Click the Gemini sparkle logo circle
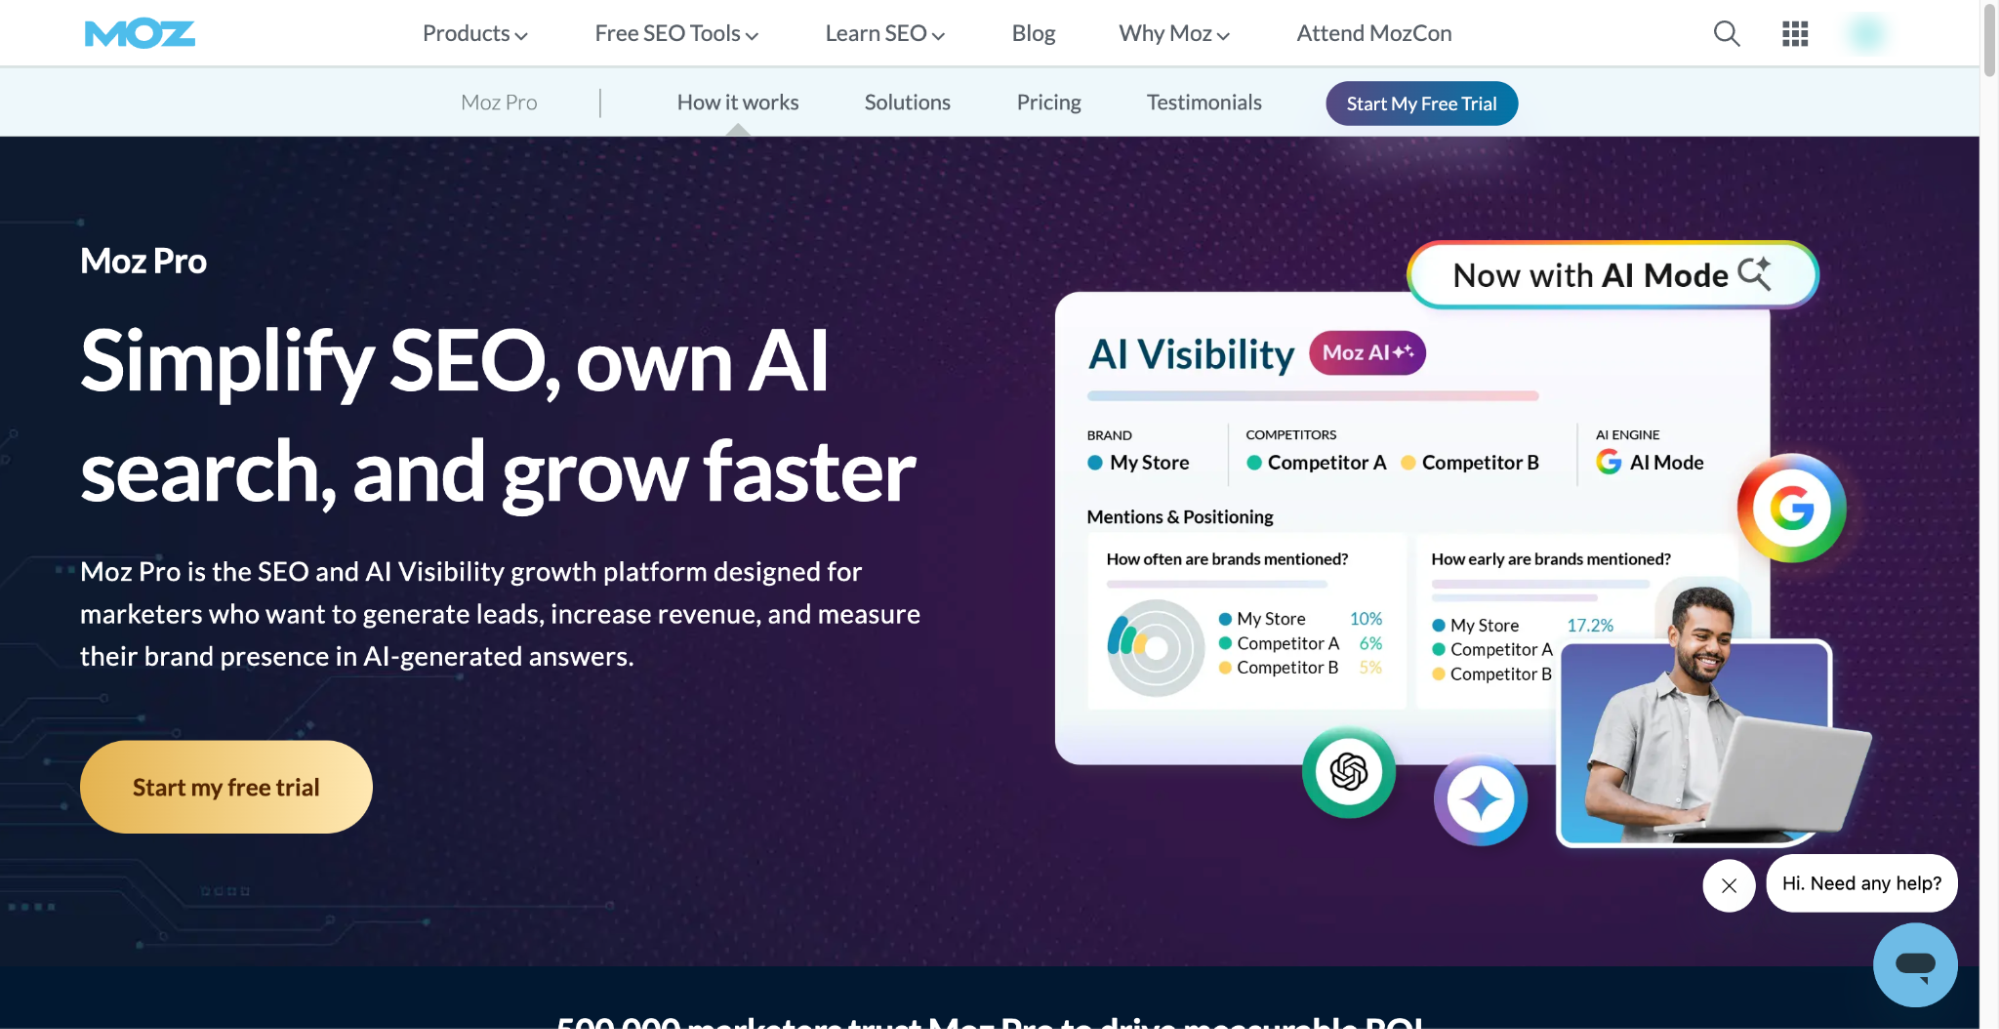Screen dimensions: 1999x1029 point(1481,800)
